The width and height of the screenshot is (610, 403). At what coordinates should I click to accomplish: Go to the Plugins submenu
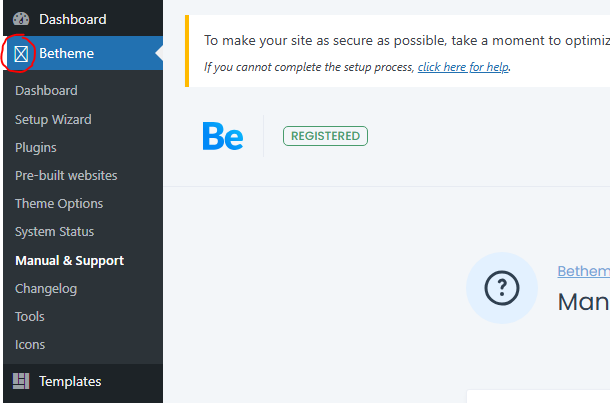coord(36,148)
